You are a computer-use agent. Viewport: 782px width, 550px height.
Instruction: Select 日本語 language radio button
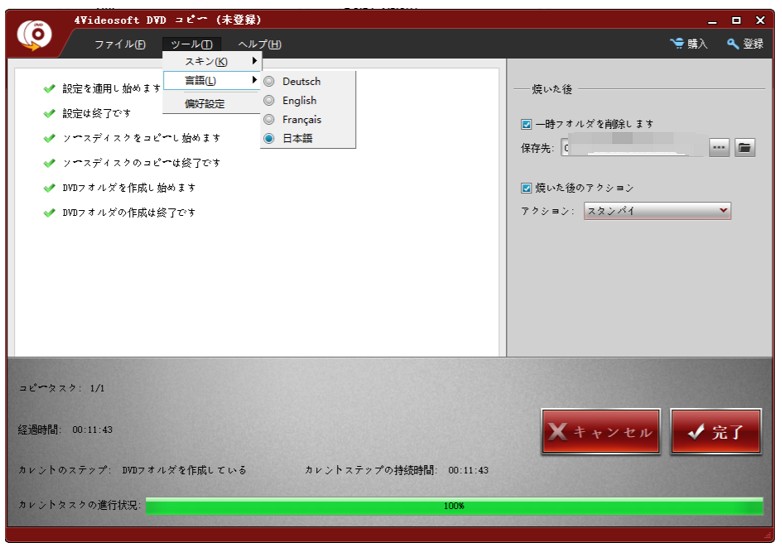[x=269, y=138]
